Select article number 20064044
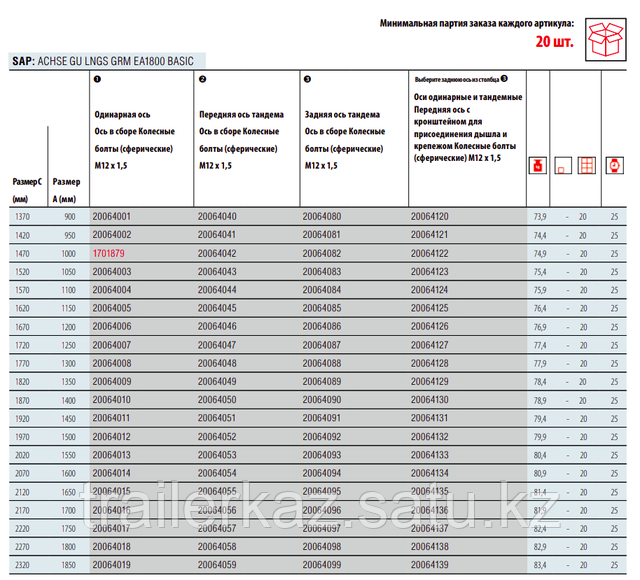Image resolution: width=640 pixels, height=580 pixels. (x=217, y=290)
